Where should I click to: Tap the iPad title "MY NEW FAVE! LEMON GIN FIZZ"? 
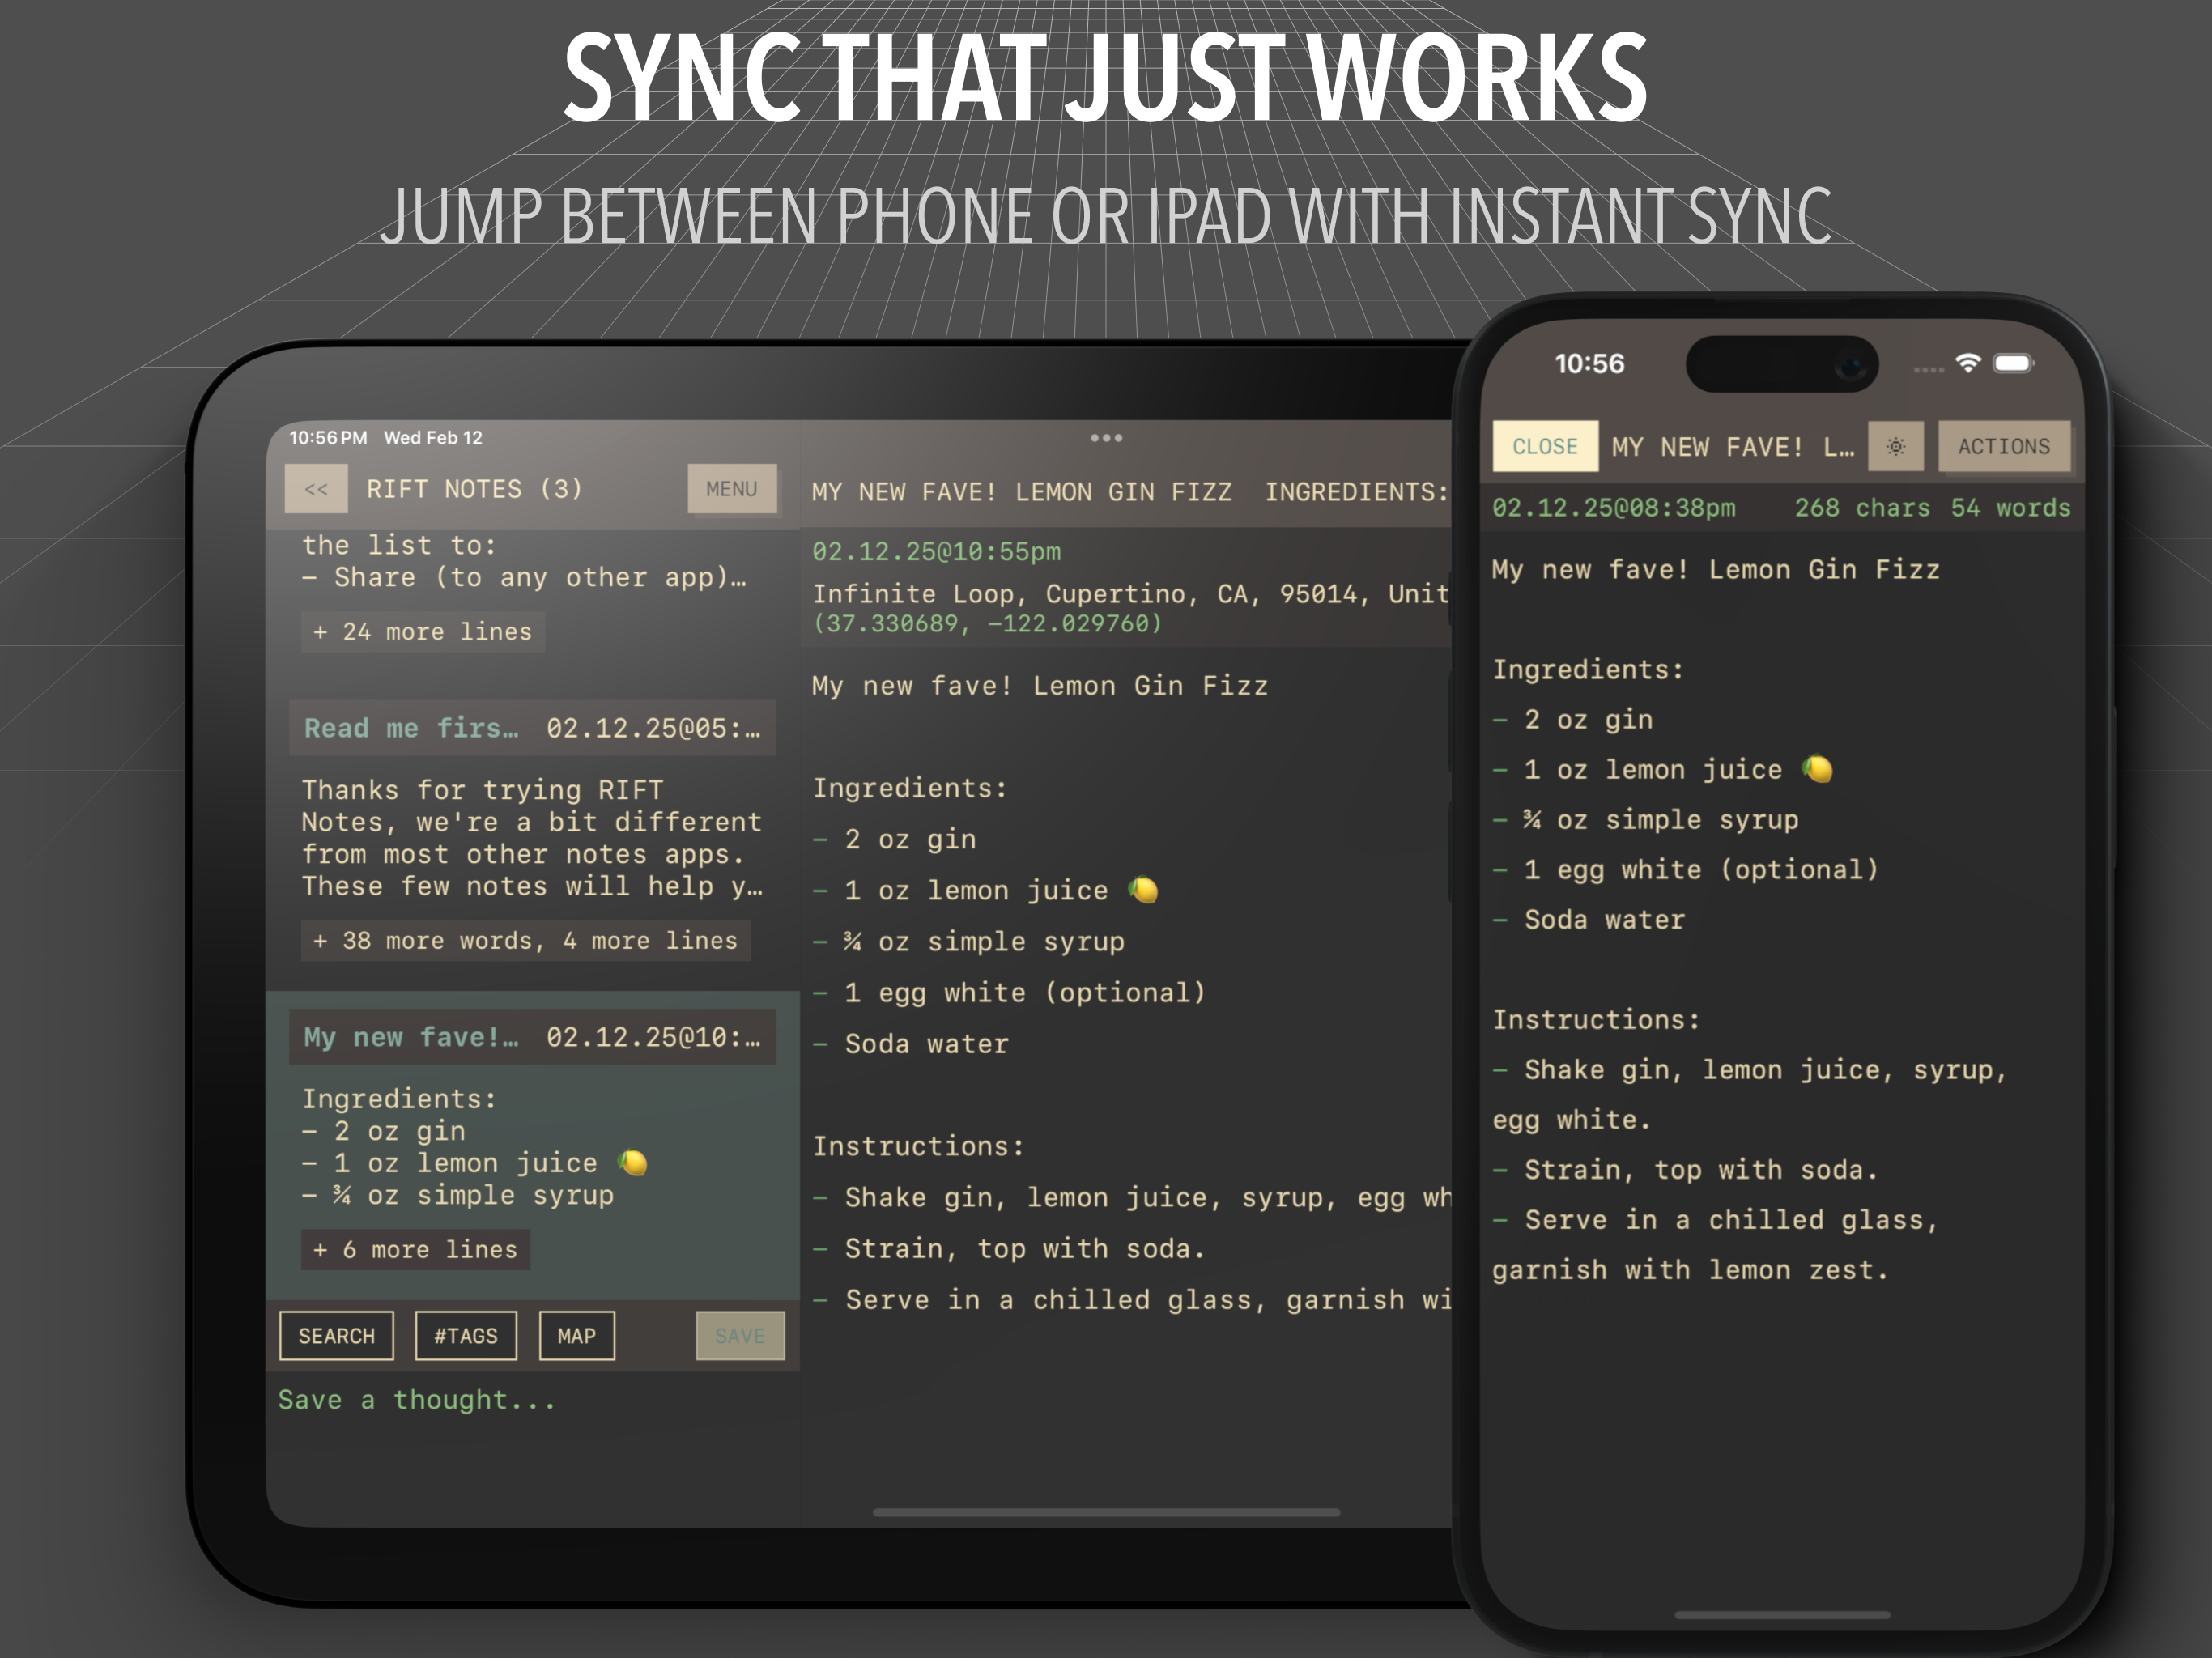click(1021, 492)
